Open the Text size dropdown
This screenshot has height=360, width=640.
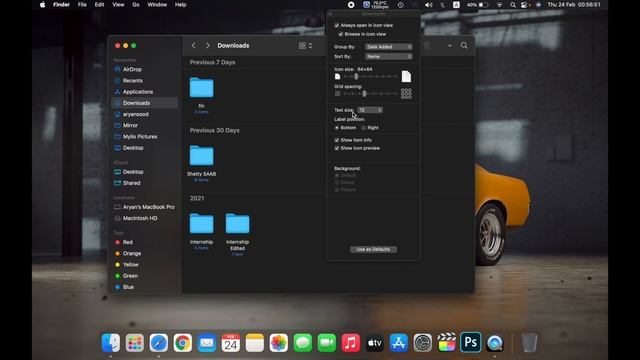pyautogui.click(x=370, y=110)
